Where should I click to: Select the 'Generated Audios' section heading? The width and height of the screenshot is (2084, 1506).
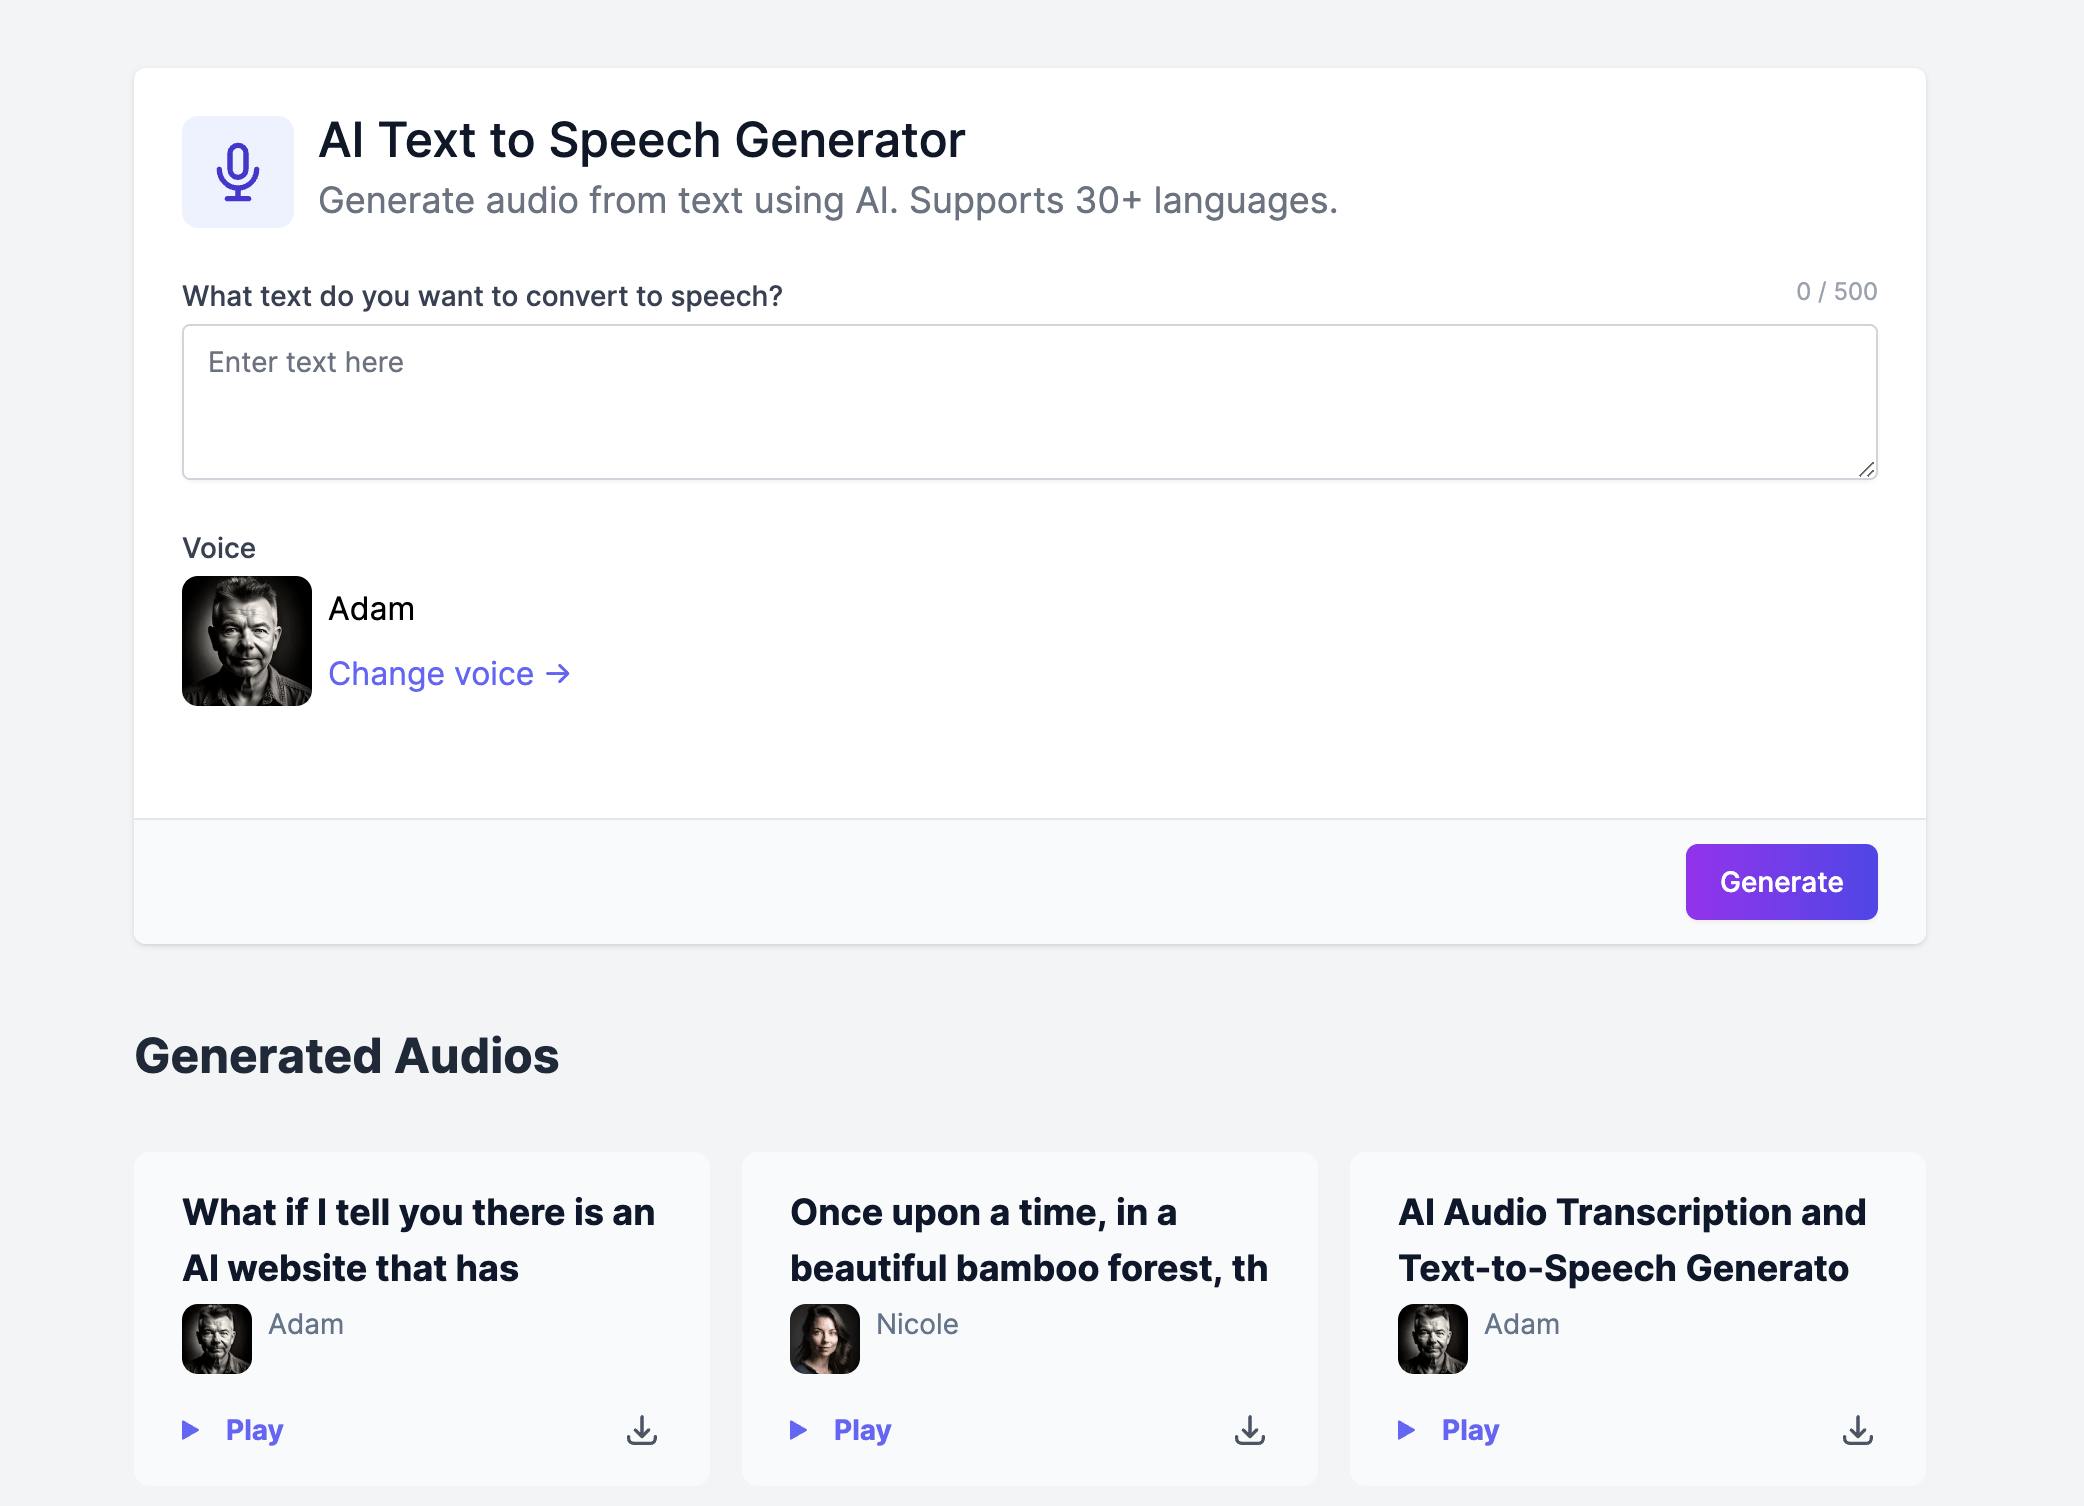coord(348,1057)
